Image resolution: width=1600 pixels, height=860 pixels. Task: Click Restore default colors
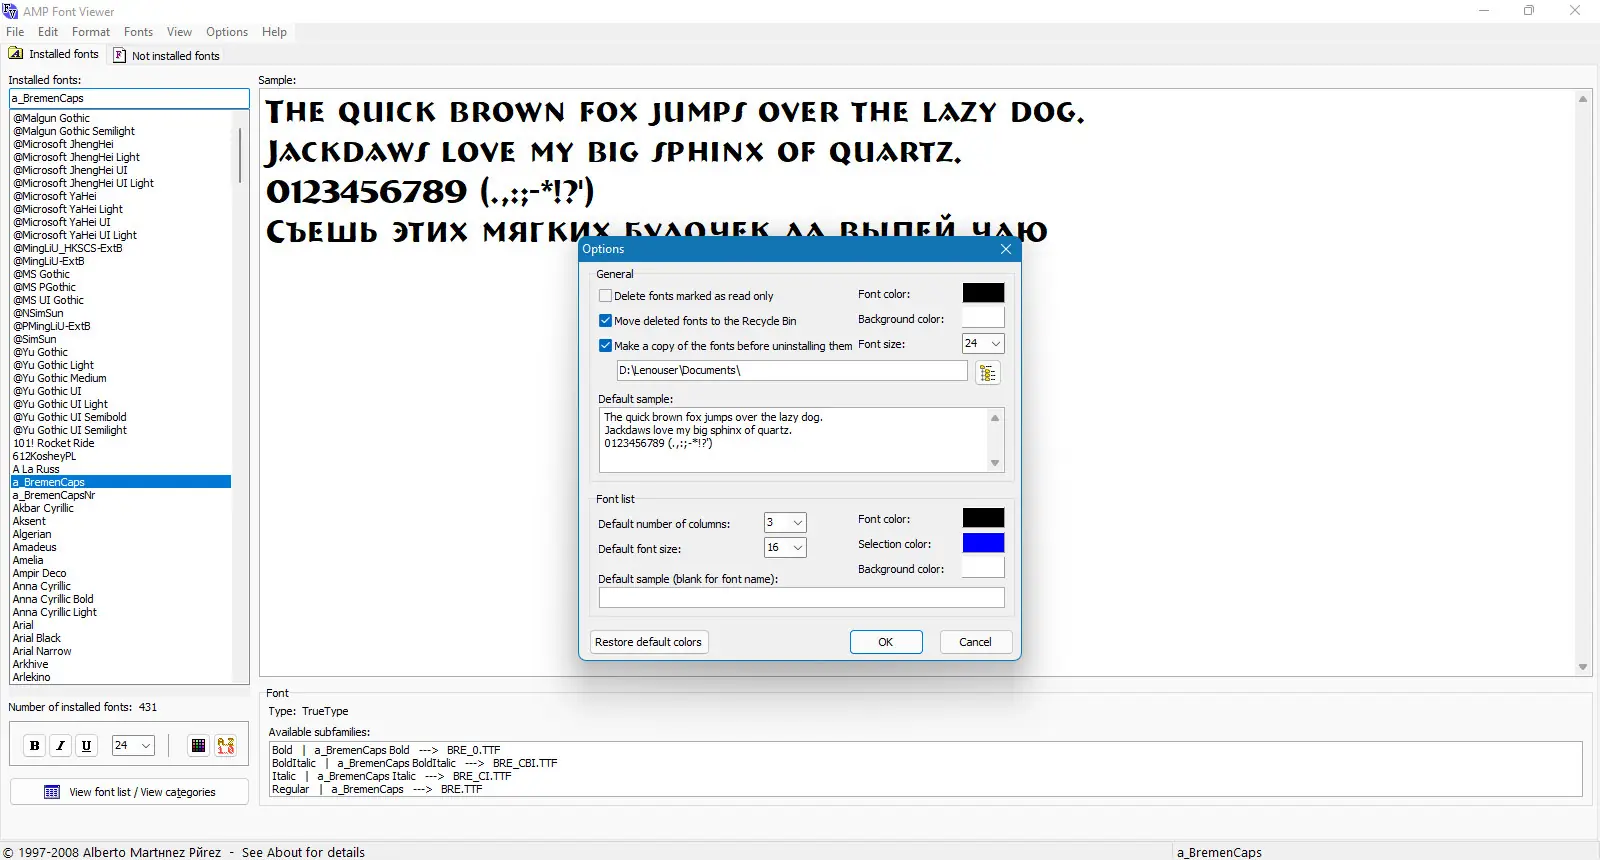click(648, 642)
